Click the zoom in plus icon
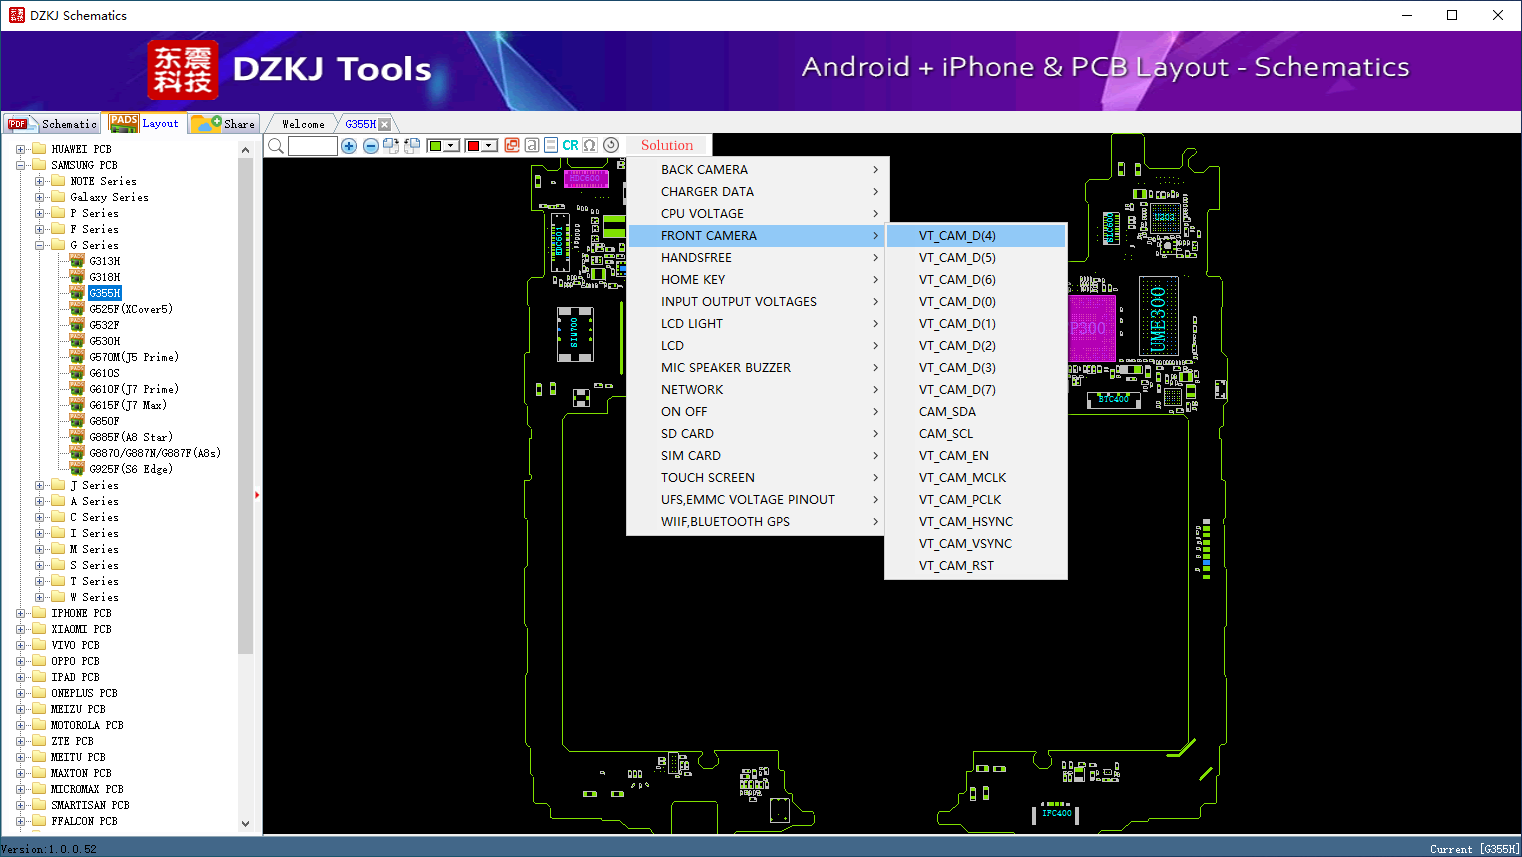Viewport: 1522px width, 857px height. pyautogui.click(x=349, y=146)
